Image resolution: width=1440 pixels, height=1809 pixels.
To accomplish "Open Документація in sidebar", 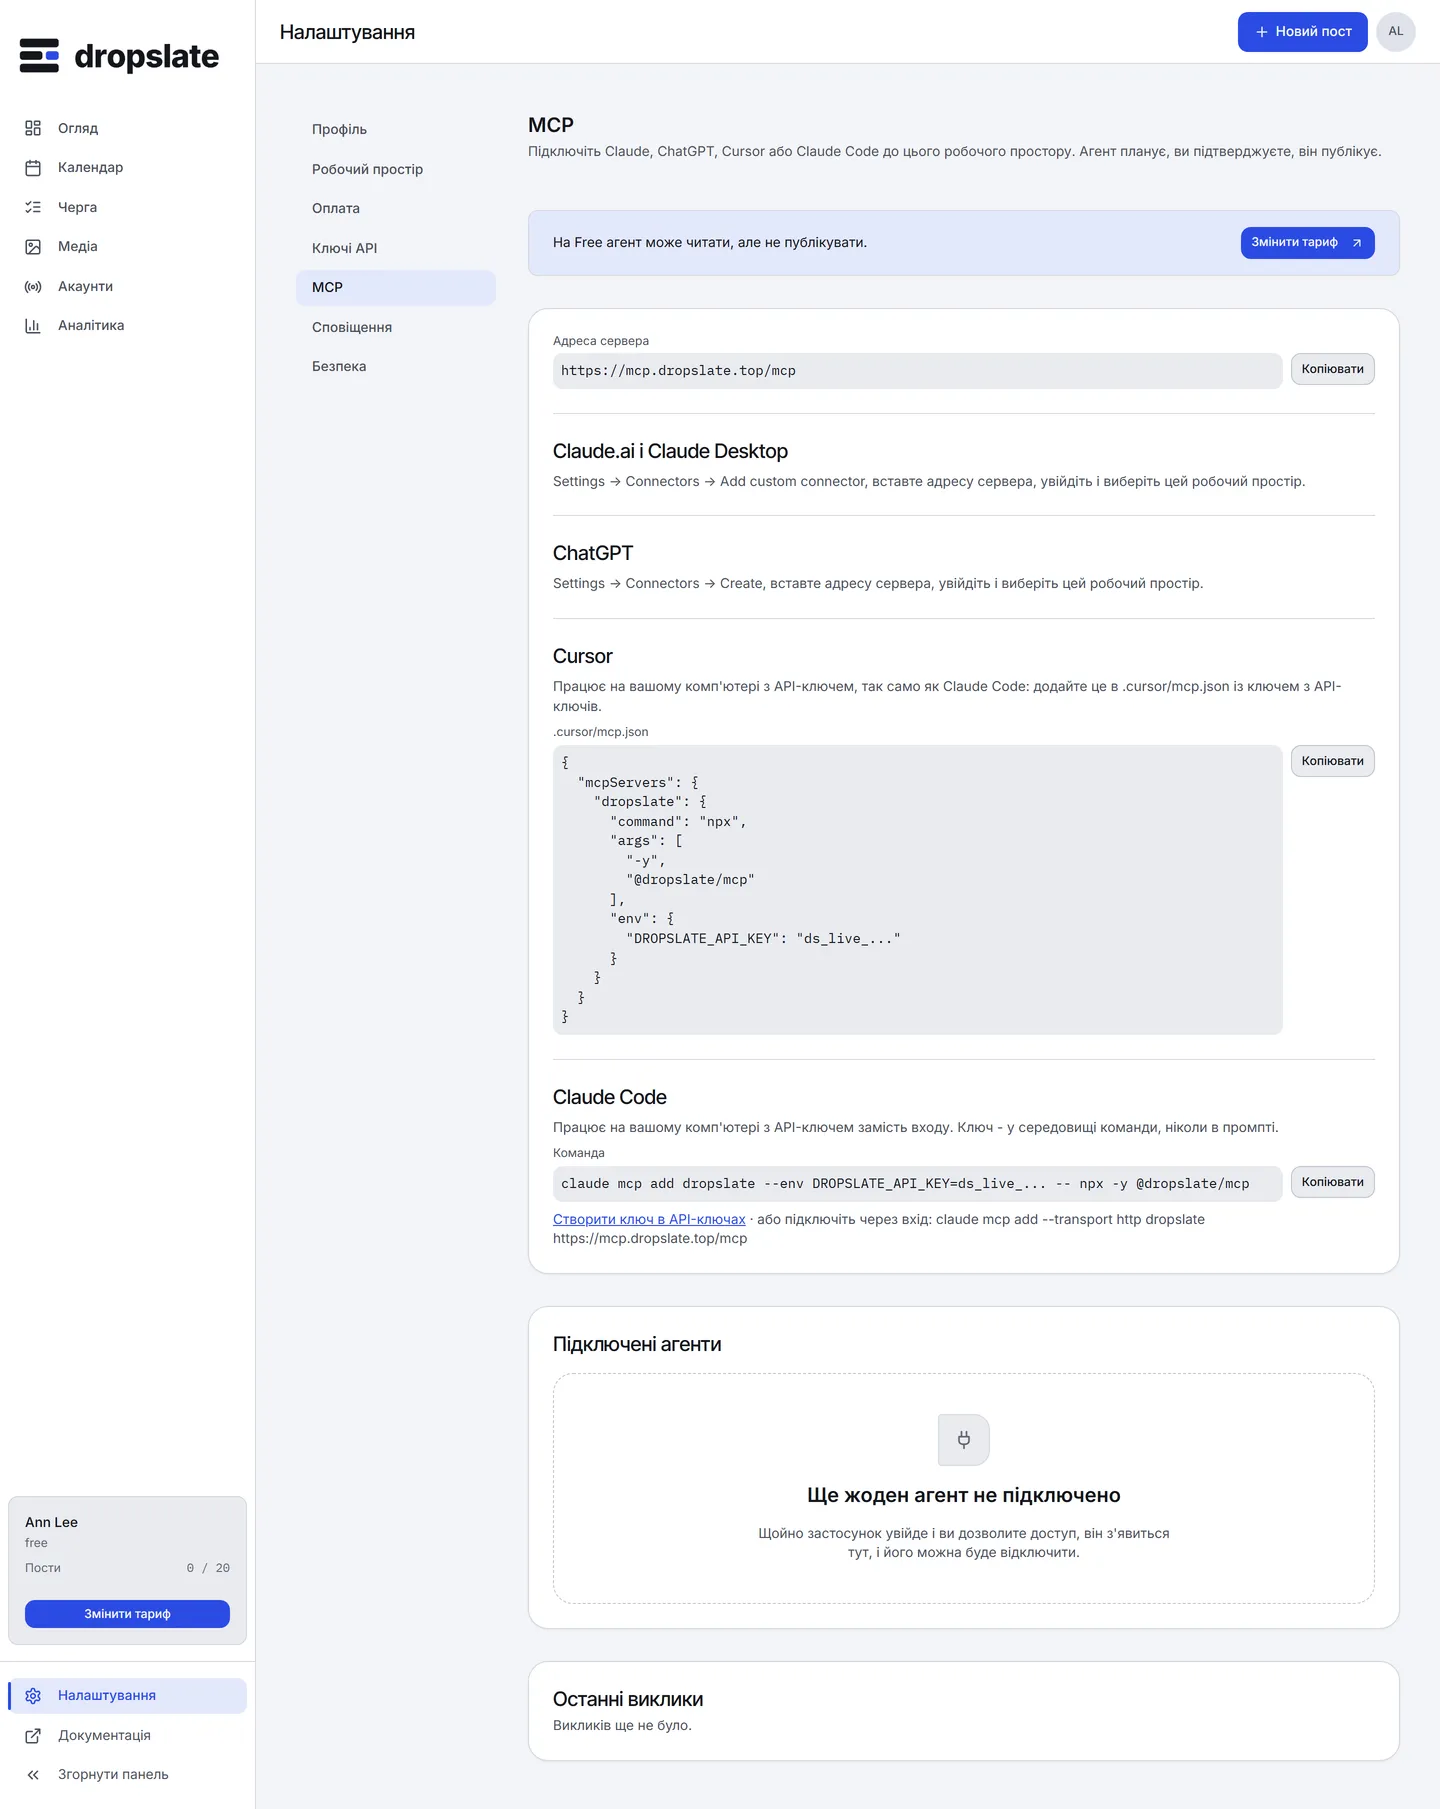I will pos(127,1736).
